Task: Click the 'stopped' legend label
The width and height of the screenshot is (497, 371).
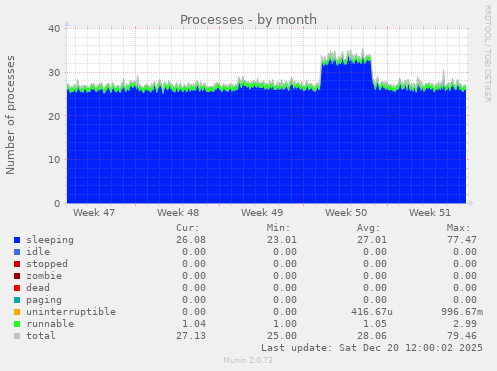Action: pyautogui.click(x=47, y=264)
